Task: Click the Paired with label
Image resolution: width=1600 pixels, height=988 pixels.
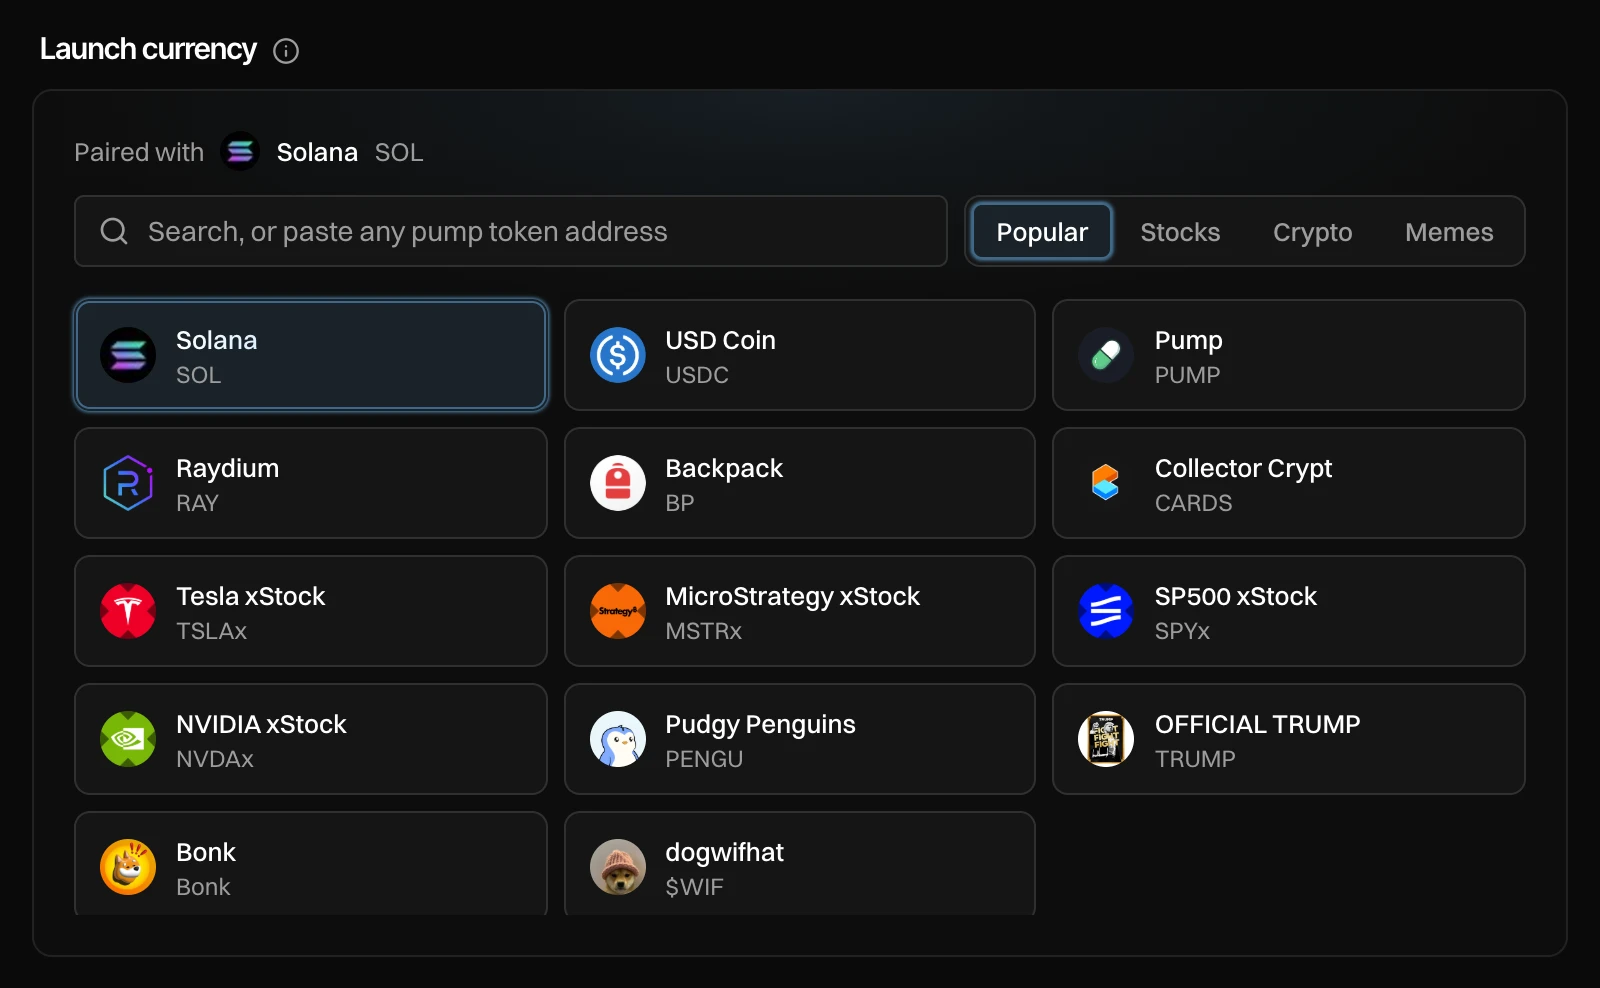Action: pos(139,152)
